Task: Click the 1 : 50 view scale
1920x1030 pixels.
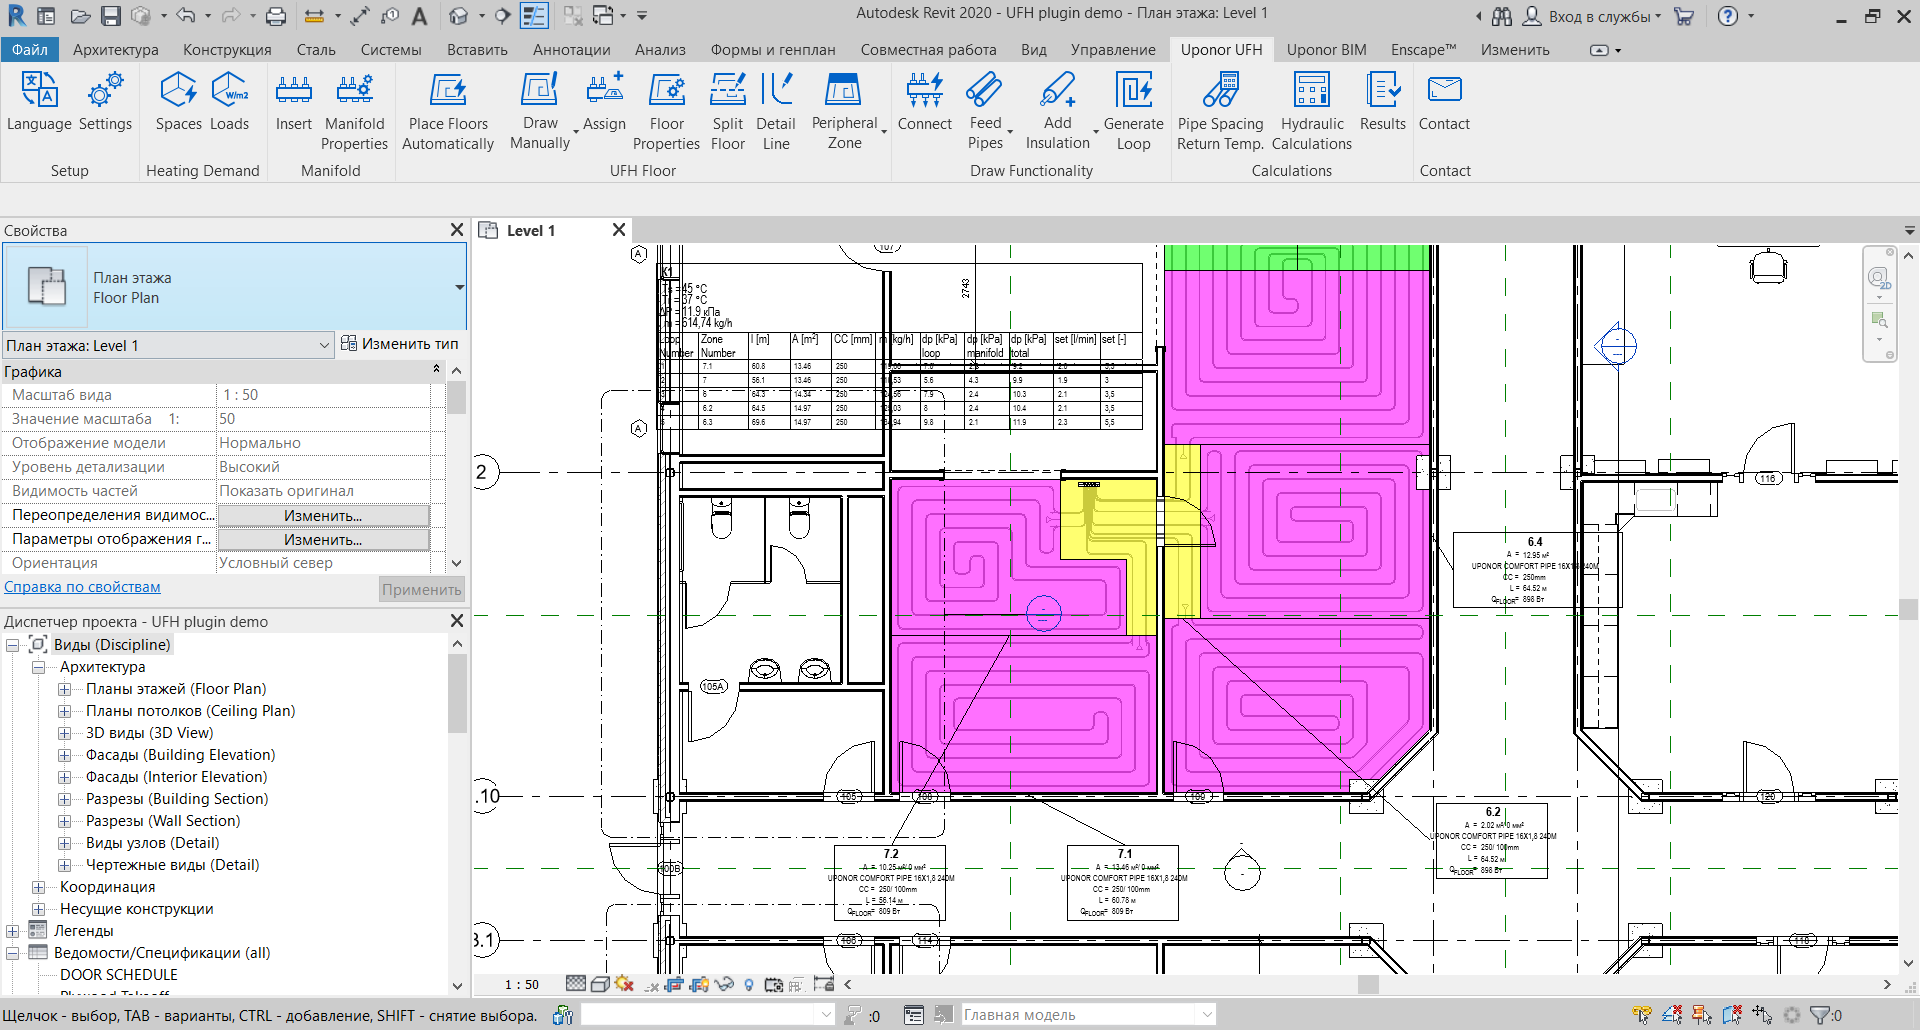Action: click(x=521, y=984)
